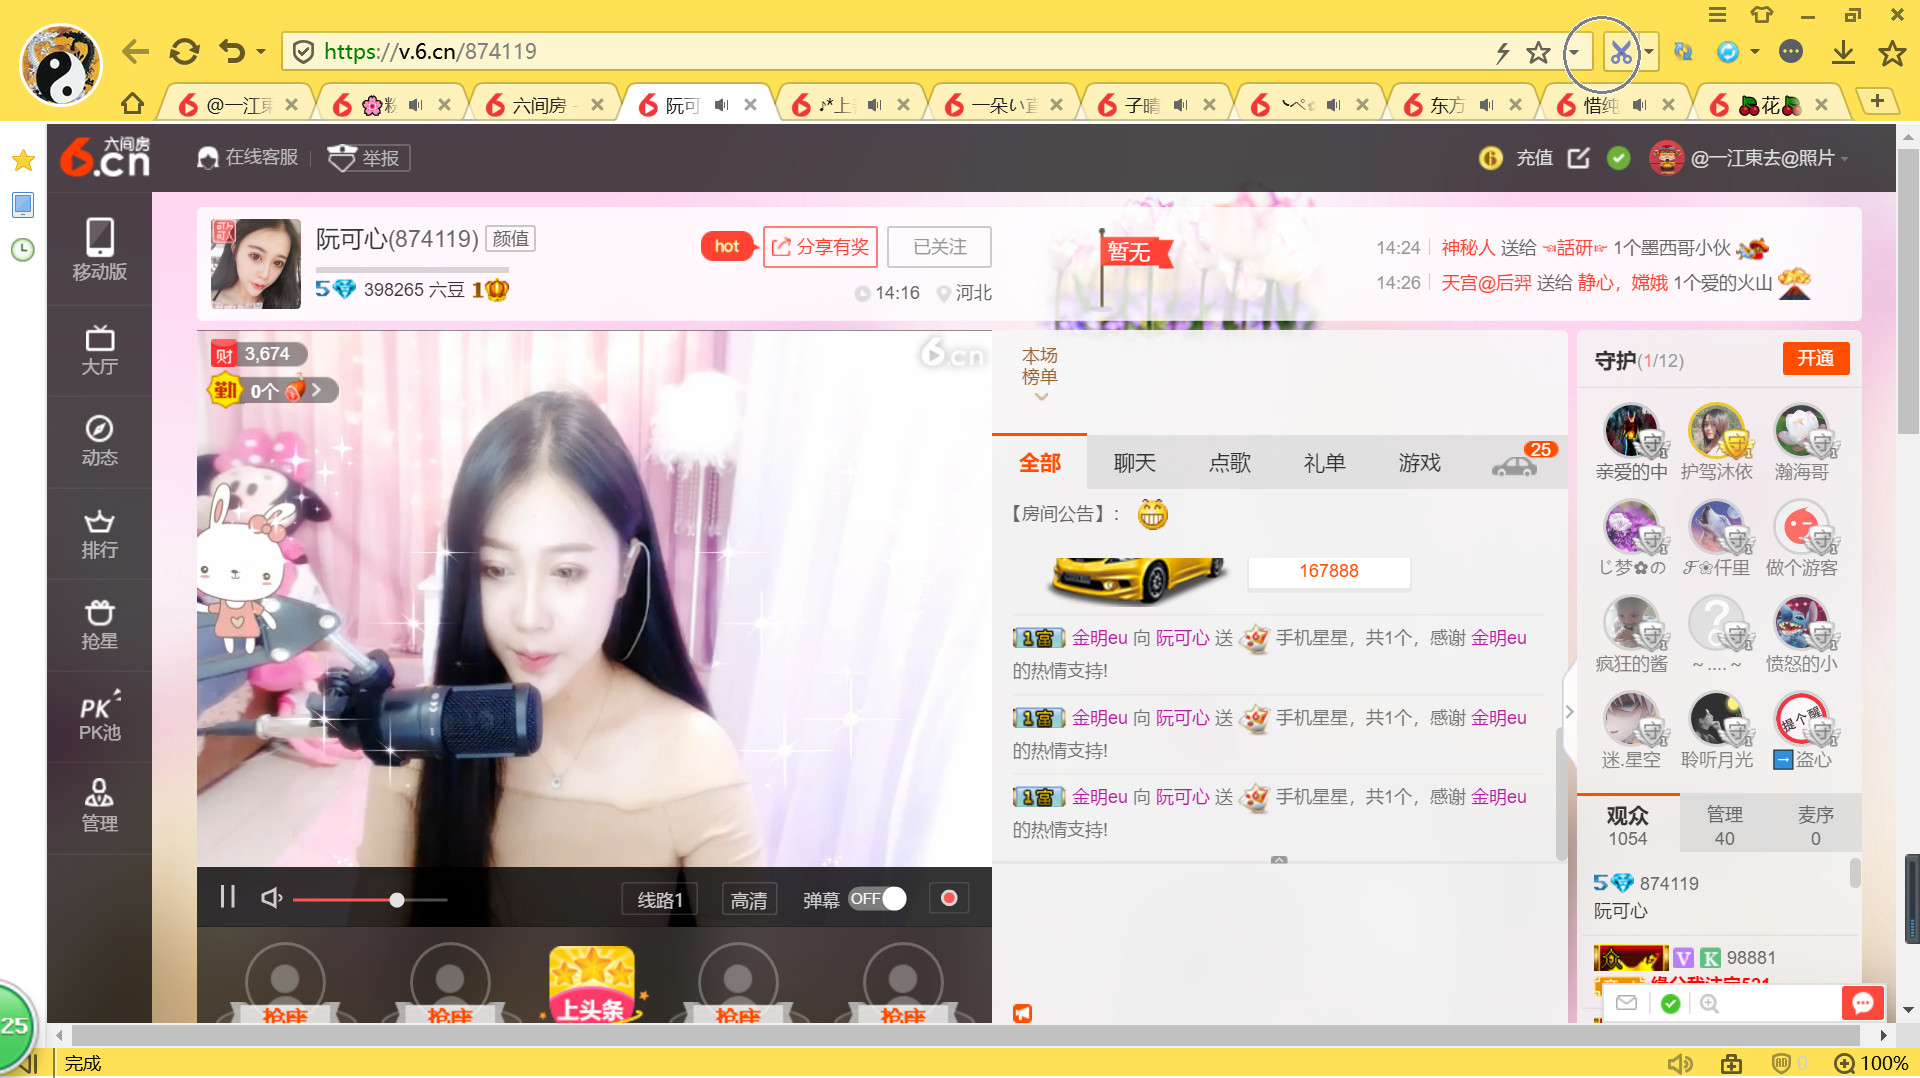
Task: Select the 麦序 0 tab
Action: [x=1815, y=826]
